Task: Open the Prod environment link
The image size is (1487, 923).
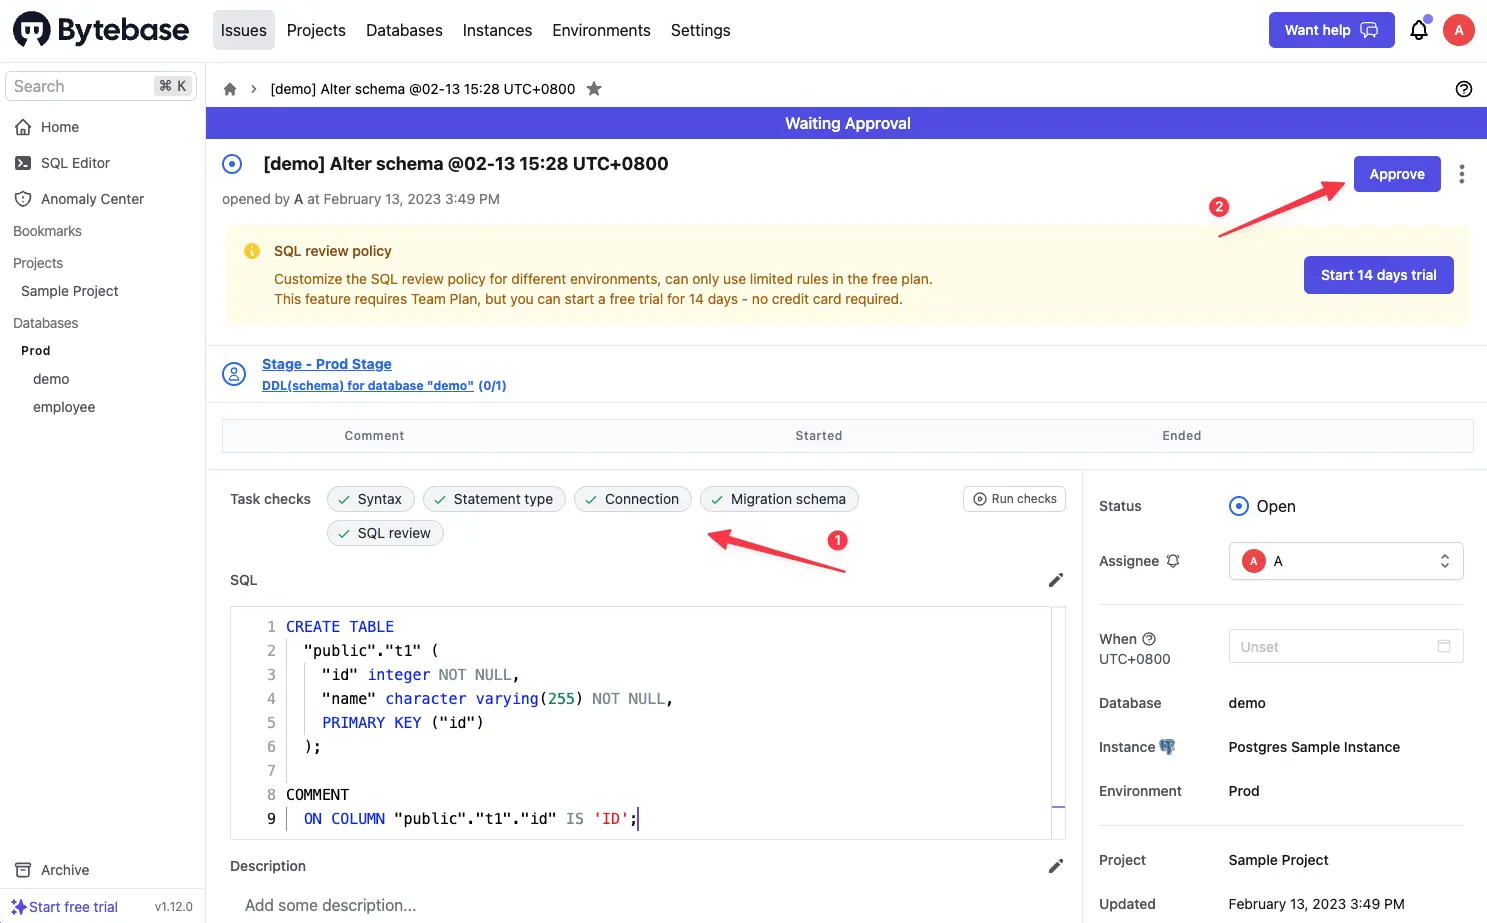Action: [x=1244, y=791]
